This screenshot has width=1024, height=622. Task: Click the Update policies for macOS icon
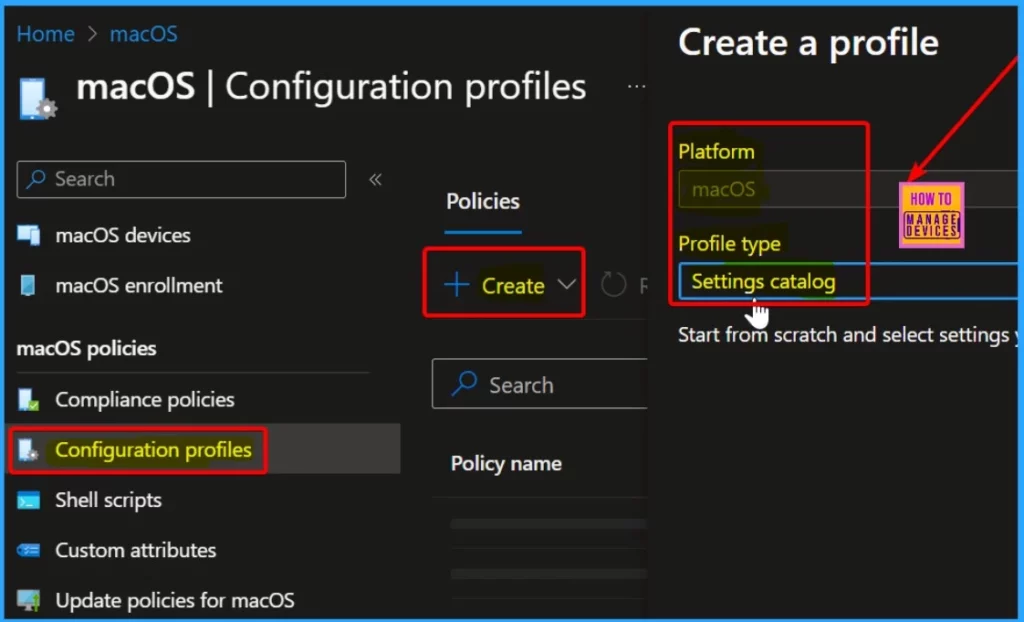(28, 600)
